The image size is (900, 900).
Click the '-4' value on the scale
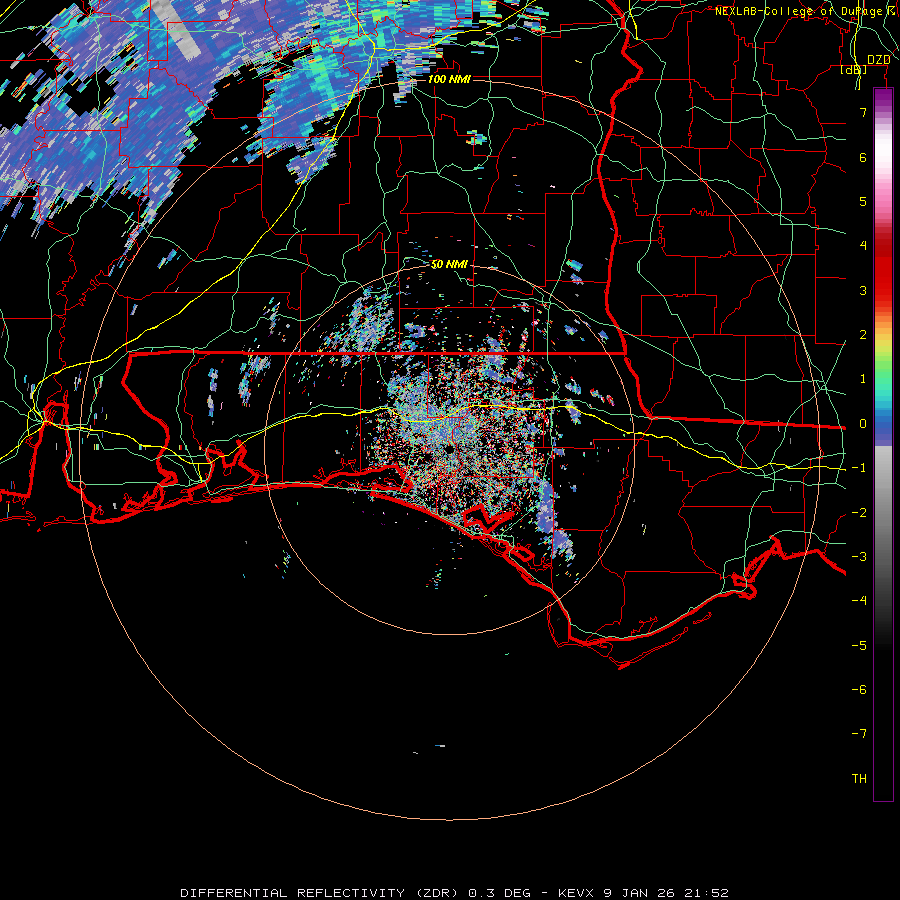pos(859,601)
